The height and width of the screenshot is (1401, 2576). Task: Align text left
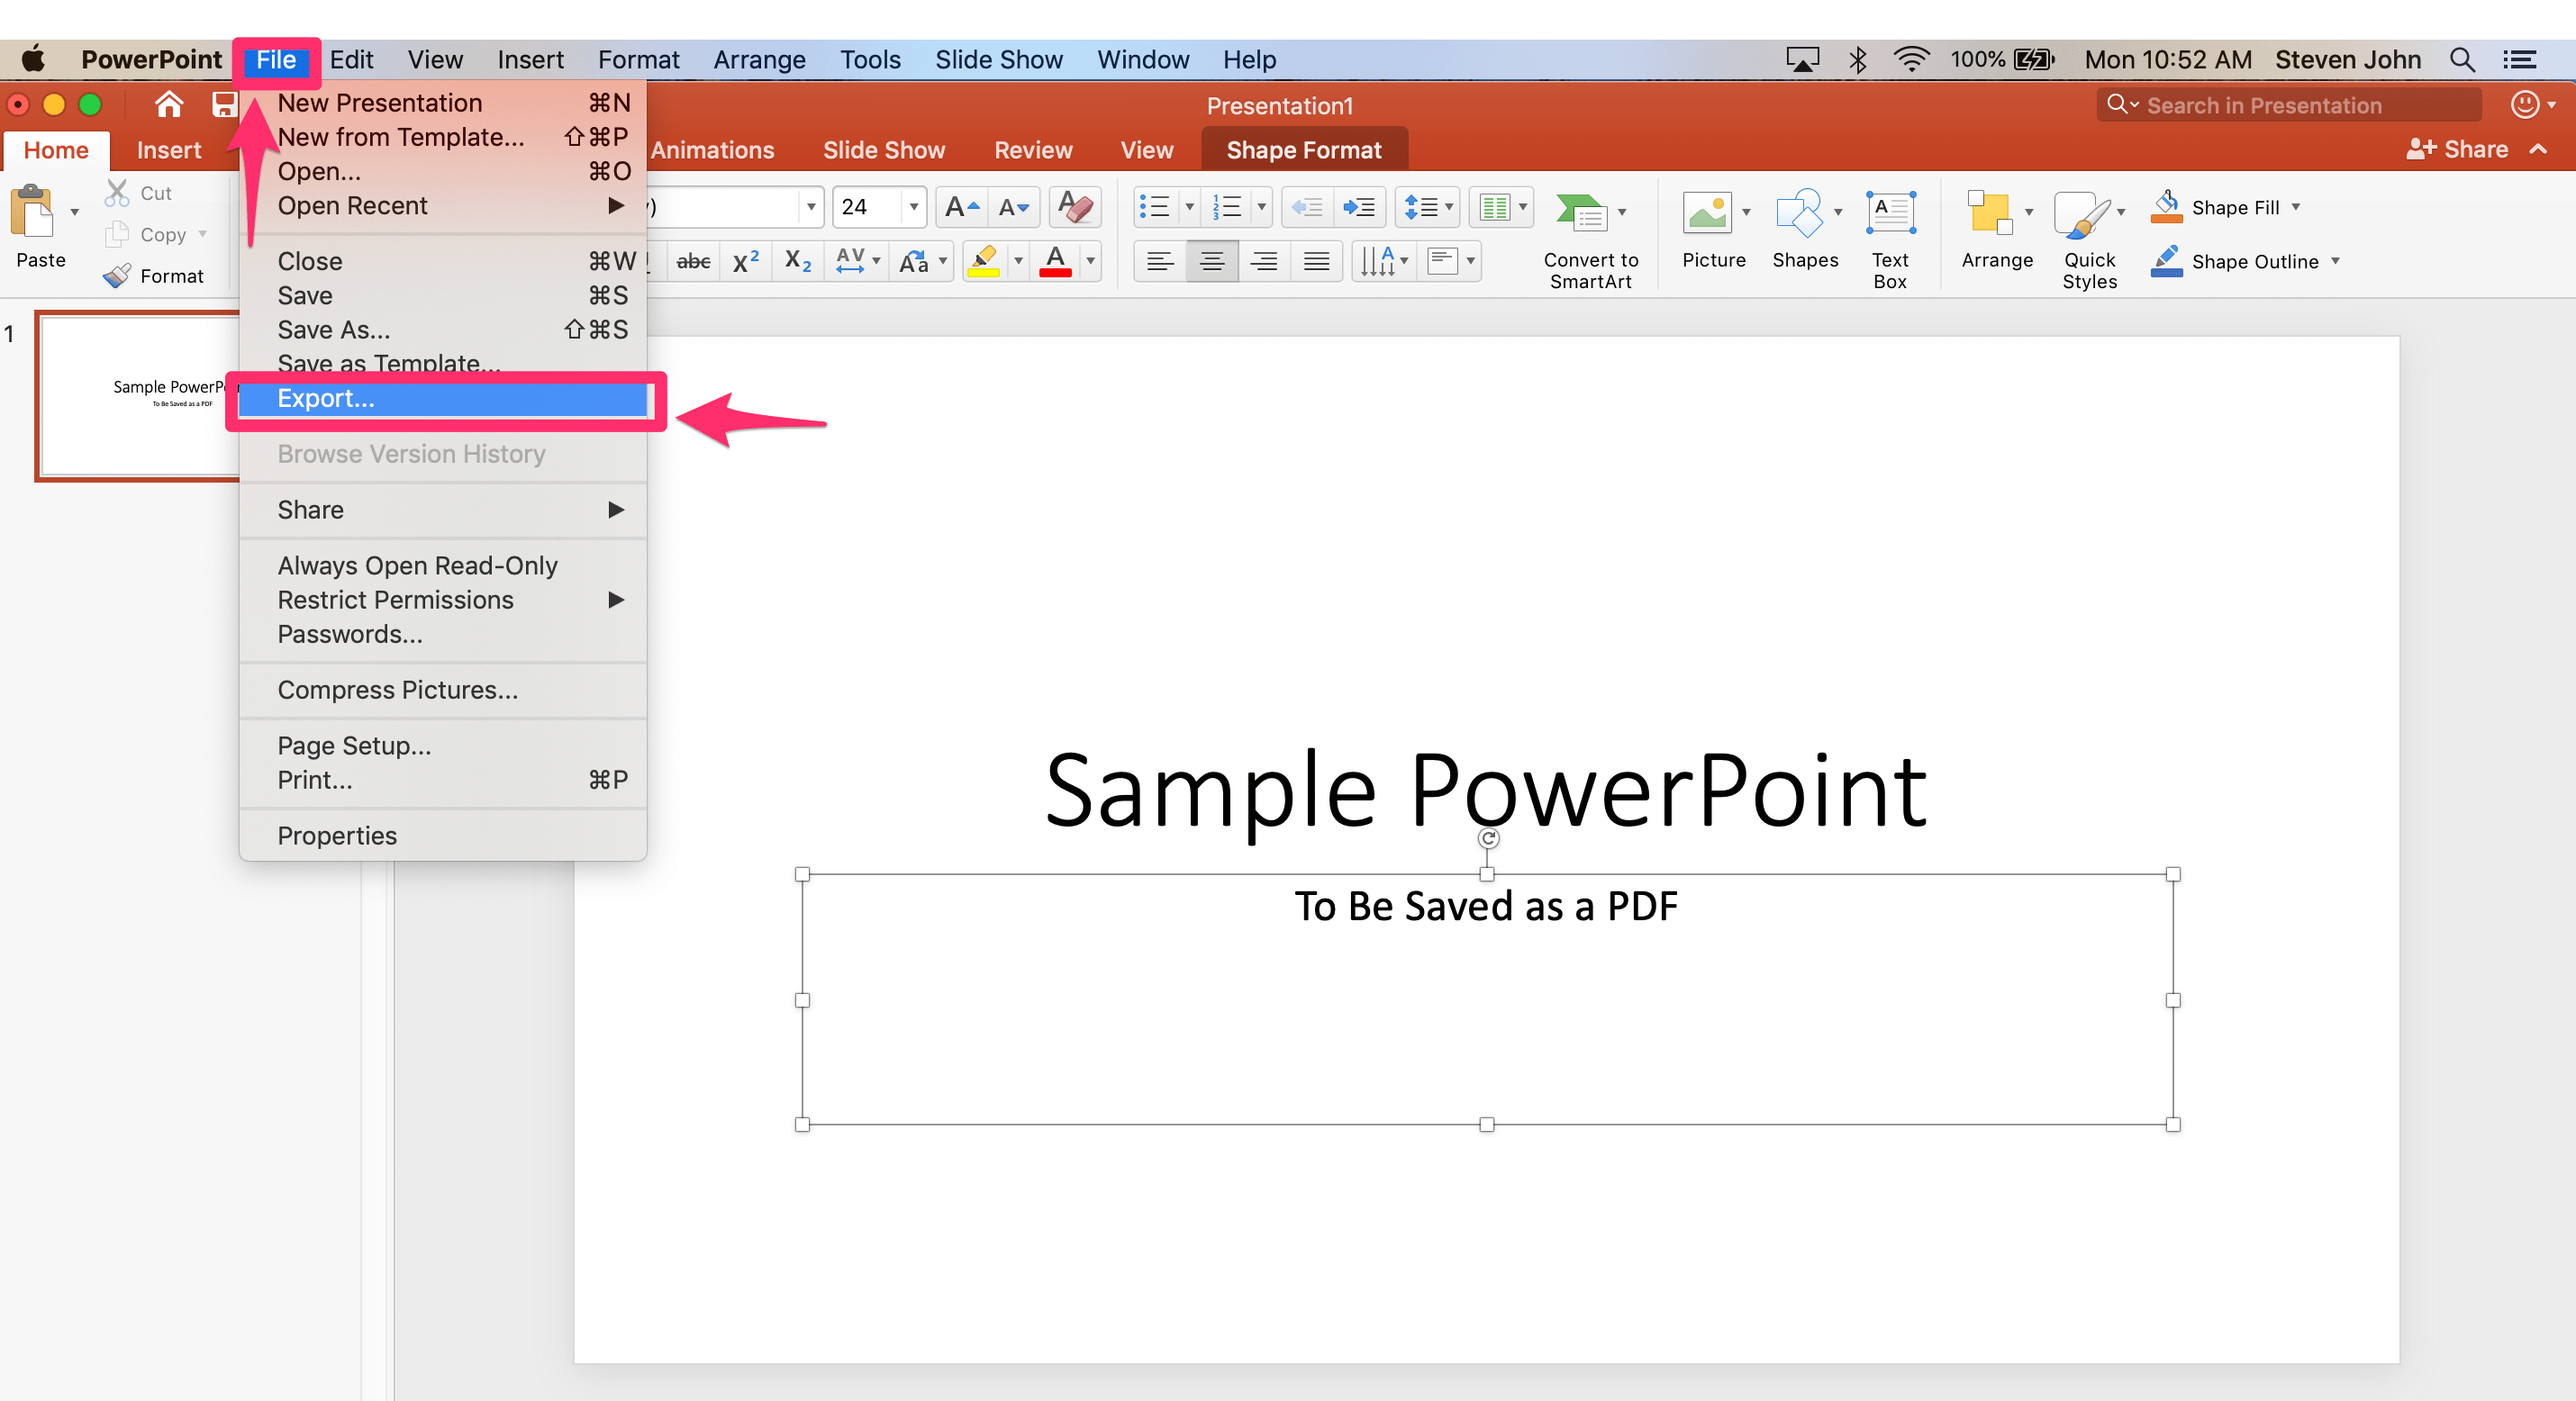pyautogui.click(x=1160, y=262)
